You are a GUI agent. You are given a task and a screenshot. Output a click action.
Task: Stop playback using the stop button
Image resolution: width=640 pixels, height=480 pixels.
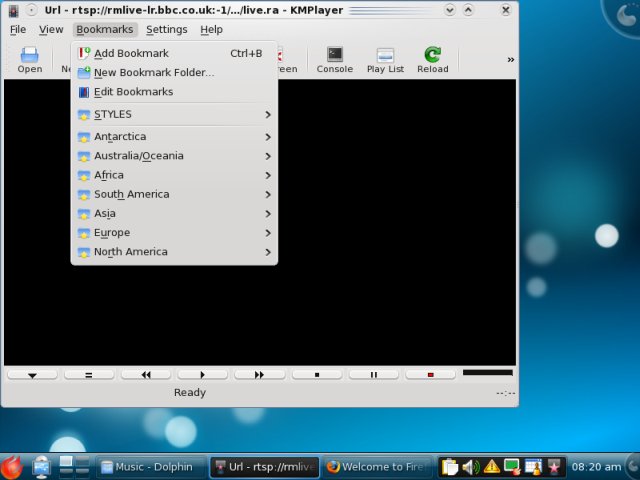316,375
